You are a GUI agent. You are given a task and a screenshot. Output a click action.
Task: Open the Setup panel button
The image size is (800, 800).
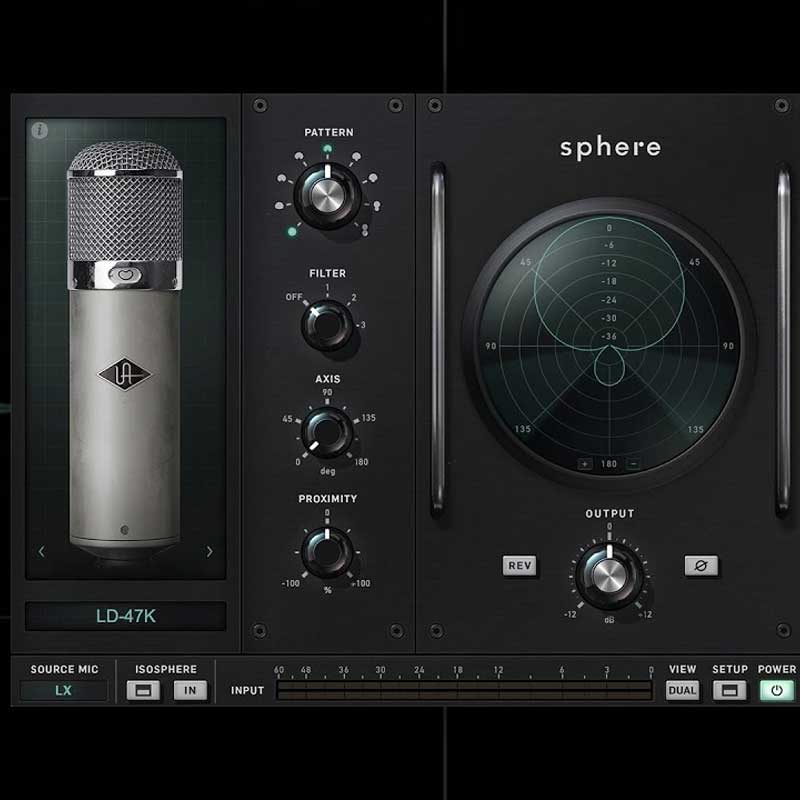click(730, 690)
